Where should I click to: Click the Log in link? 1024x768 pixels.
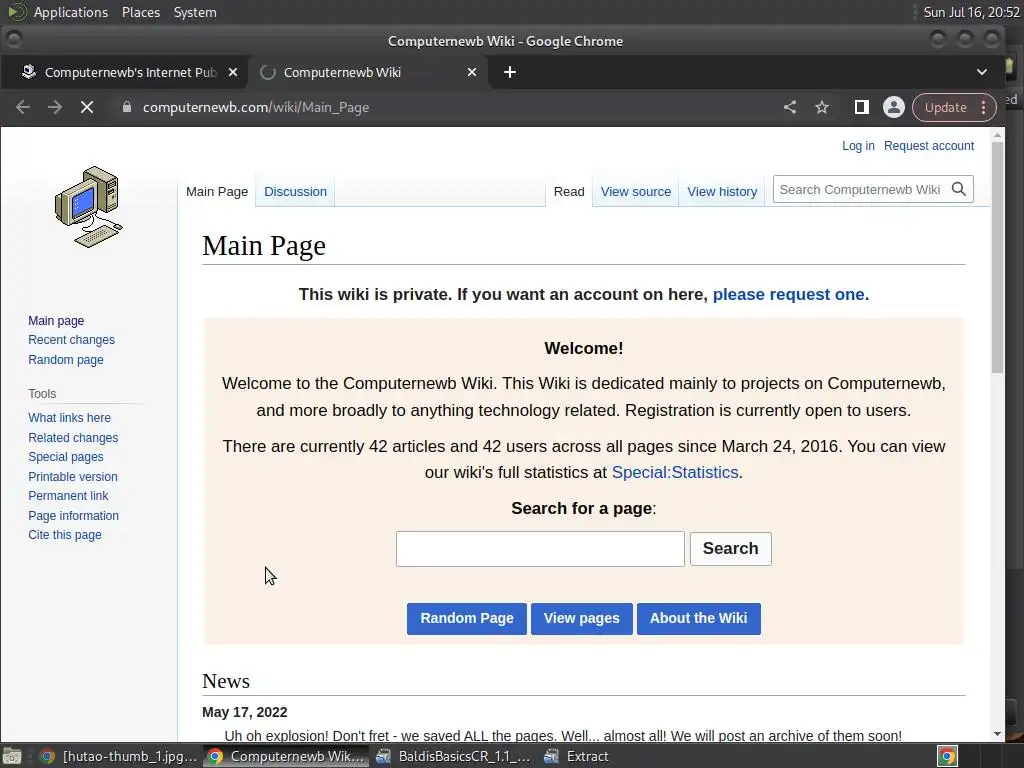click(x=857, y=146)
